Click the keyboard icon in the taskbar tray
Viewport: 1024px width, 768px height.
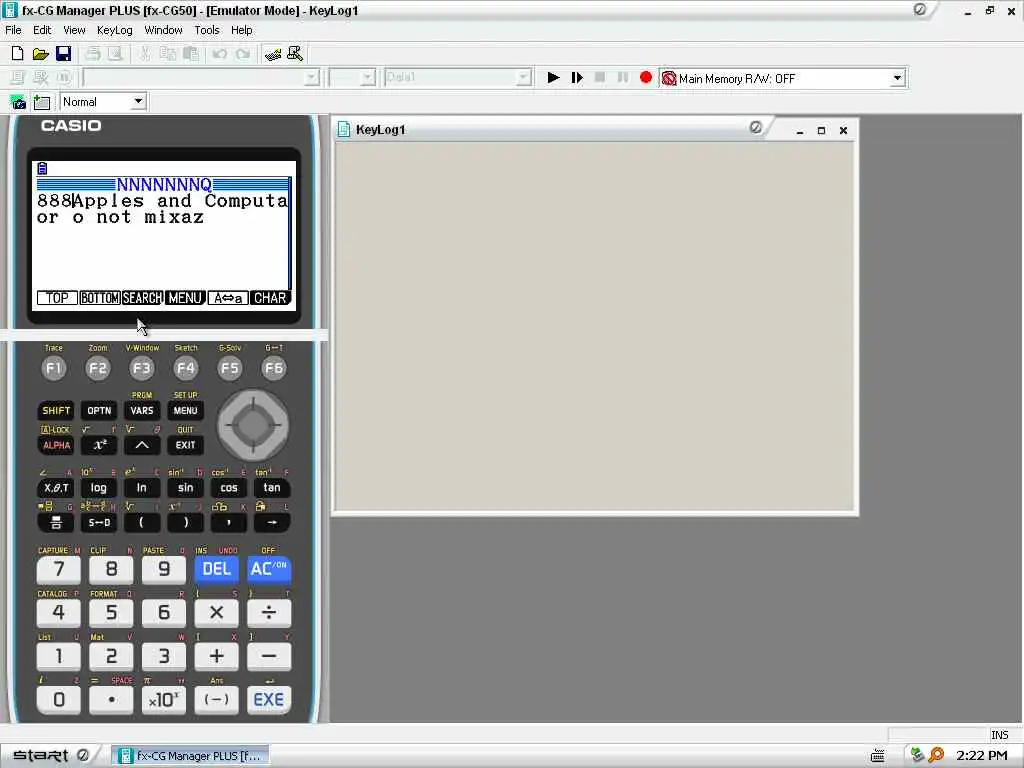pos(878,756)
